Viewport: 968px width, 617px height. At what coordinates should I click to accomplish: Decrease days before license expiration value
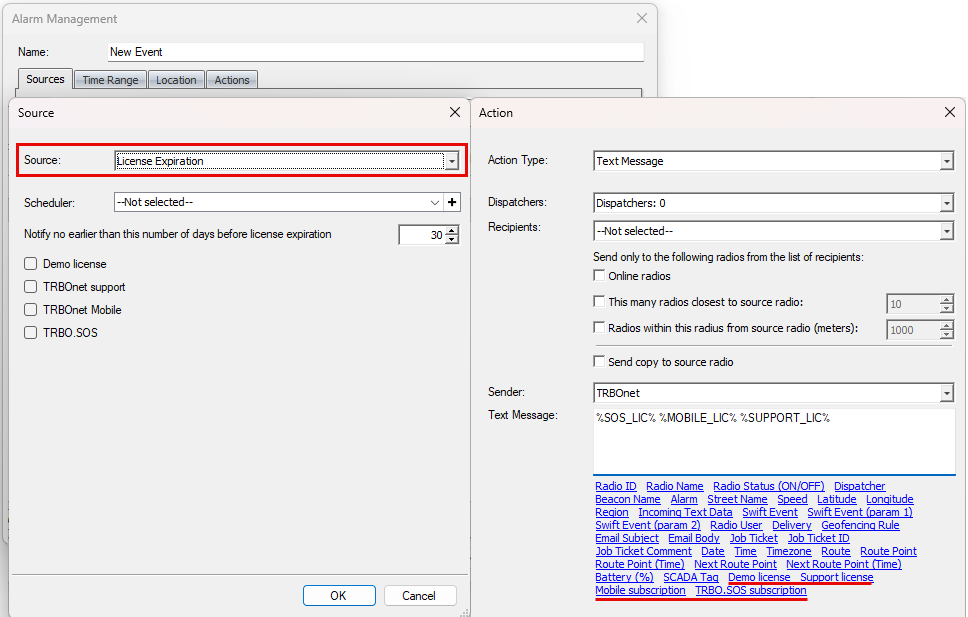452,240
